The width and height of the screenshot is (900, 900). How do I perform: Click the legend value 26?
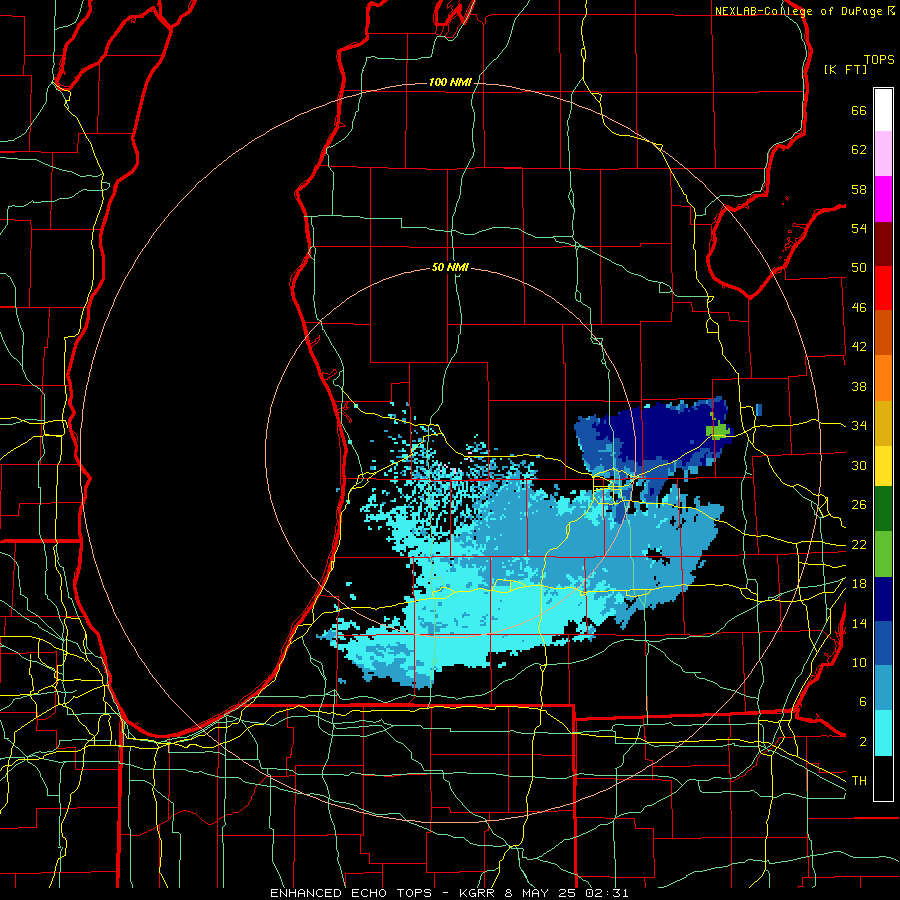click(859, 505)
